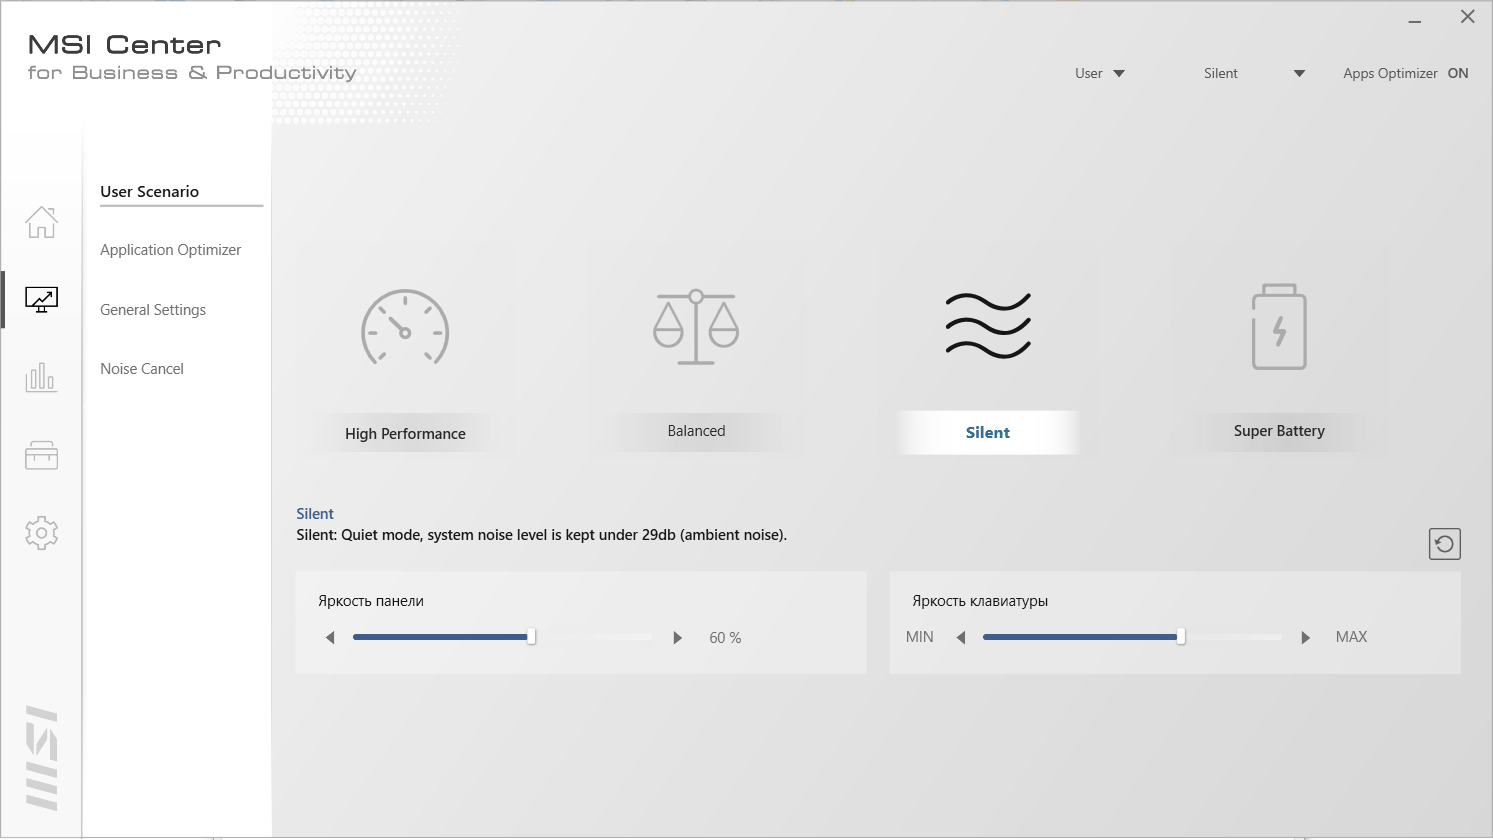This screenshot has width=1493, height=840.
Task: Select the Balanced scales icon
Action: coord(696,326)
